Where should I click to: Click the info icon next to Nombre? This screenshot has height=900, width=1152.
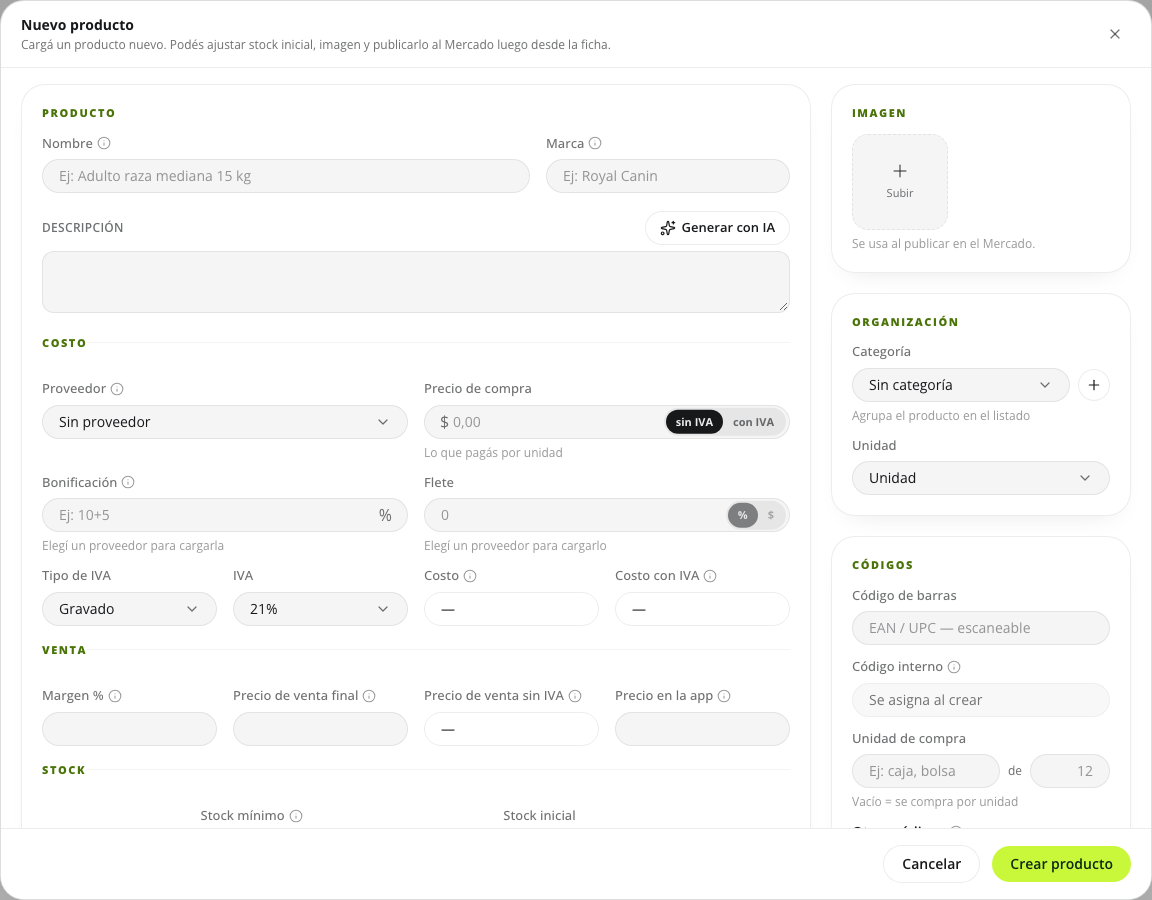104,143
